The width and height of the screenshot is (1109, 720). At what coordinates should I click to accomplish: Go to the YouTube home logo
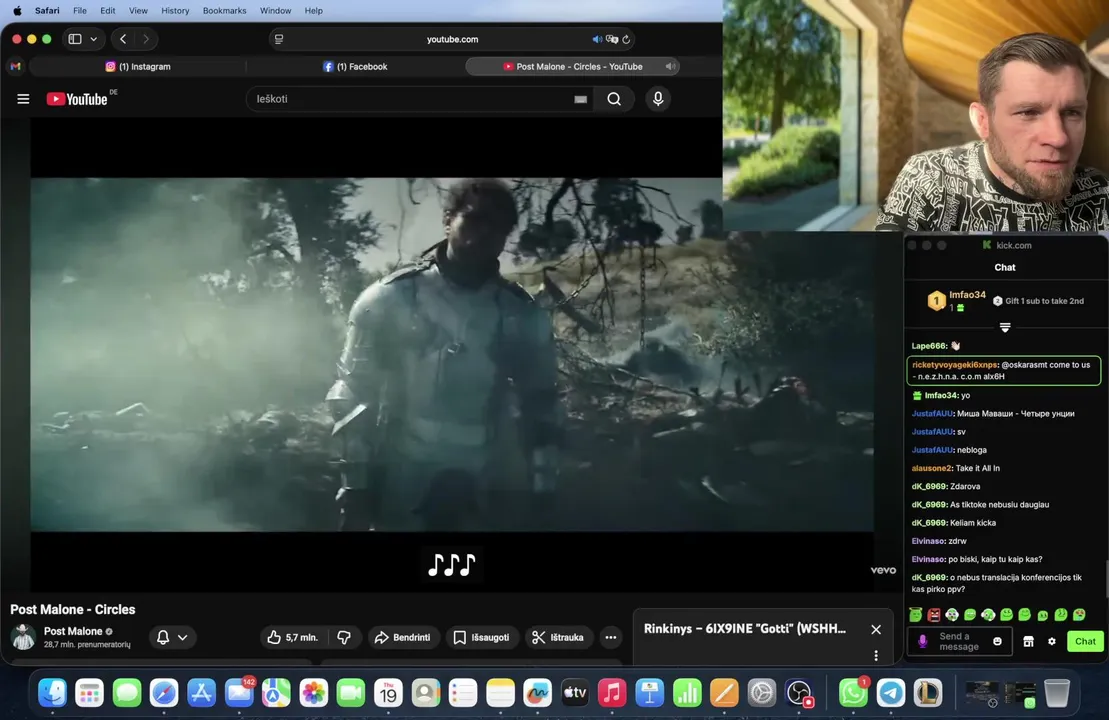(77, 99)
